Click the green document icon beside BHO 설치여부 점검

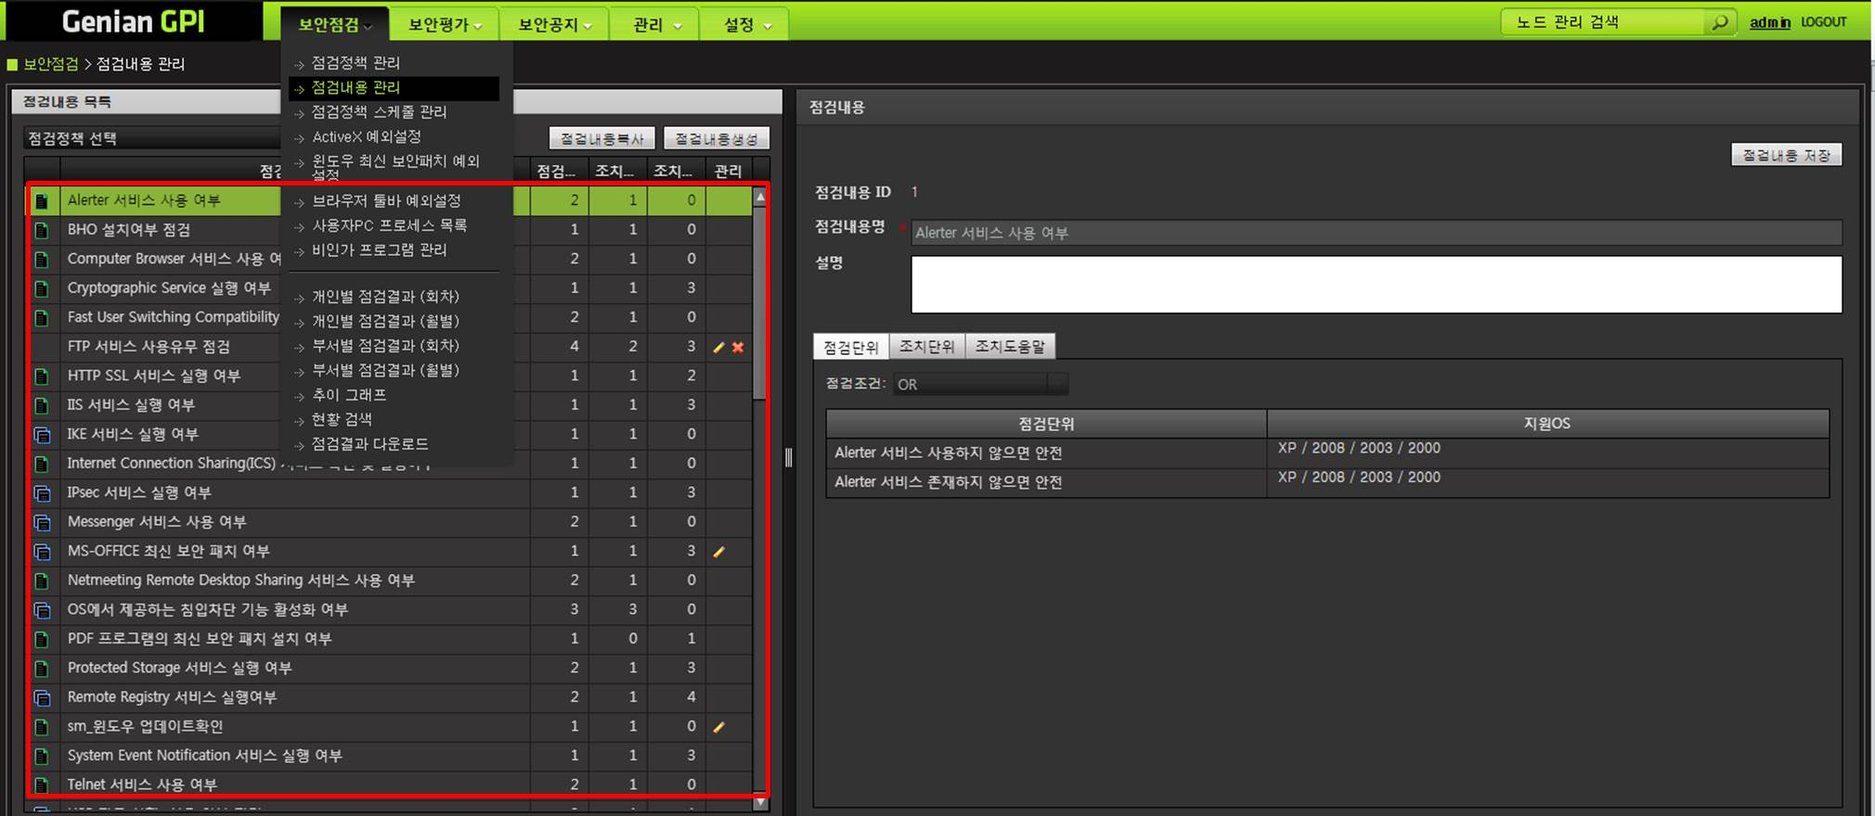click(x=42, y=230)
